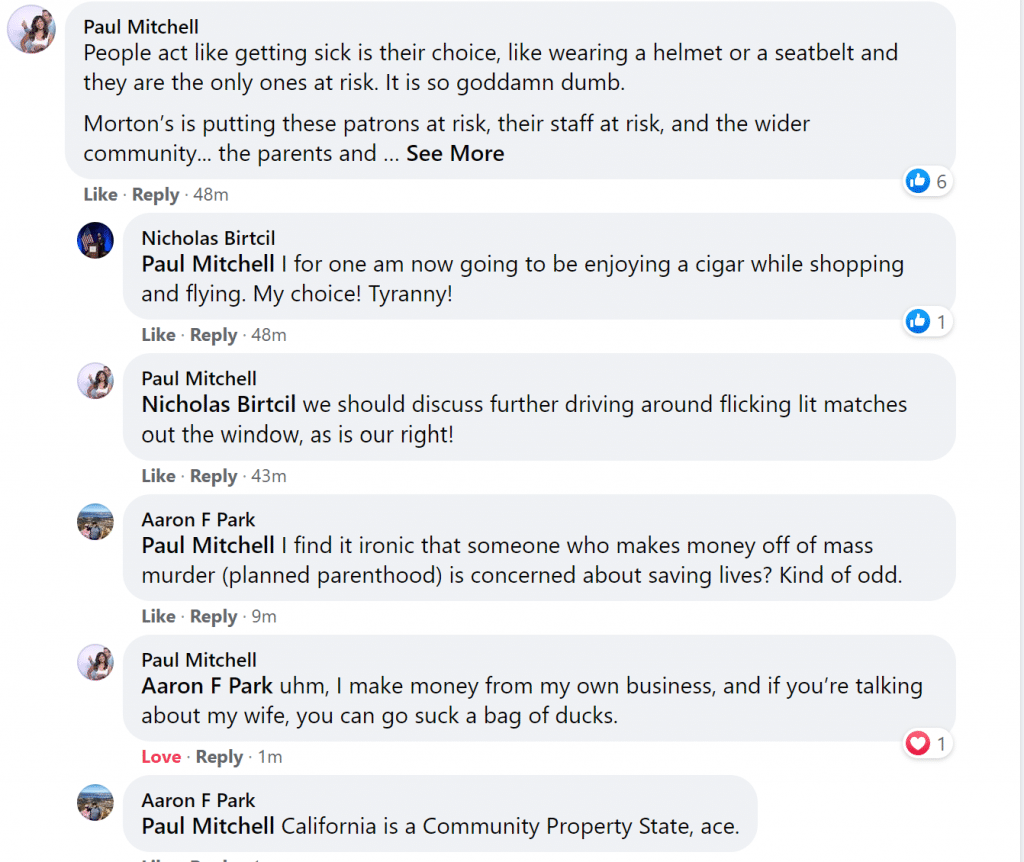Reply to Paul Mitchell's top comment
Image resolution: width=1024 pixels, height=862 pixels.
coord(155,195)
